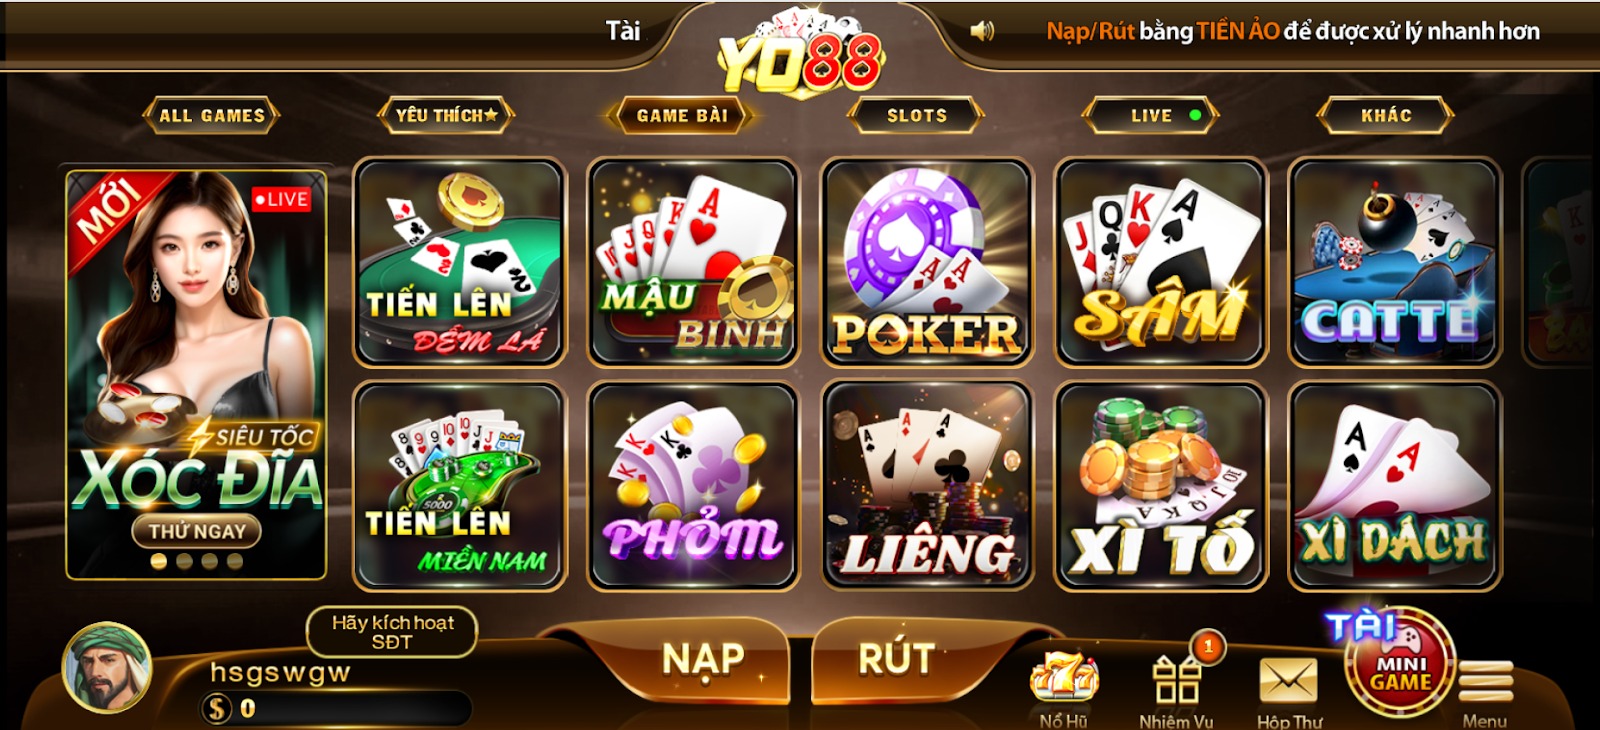Viewport: 1600px width, 730px height.
Task: Open the Tài Mini Game launcher
Action: (x=1397, y=664)
